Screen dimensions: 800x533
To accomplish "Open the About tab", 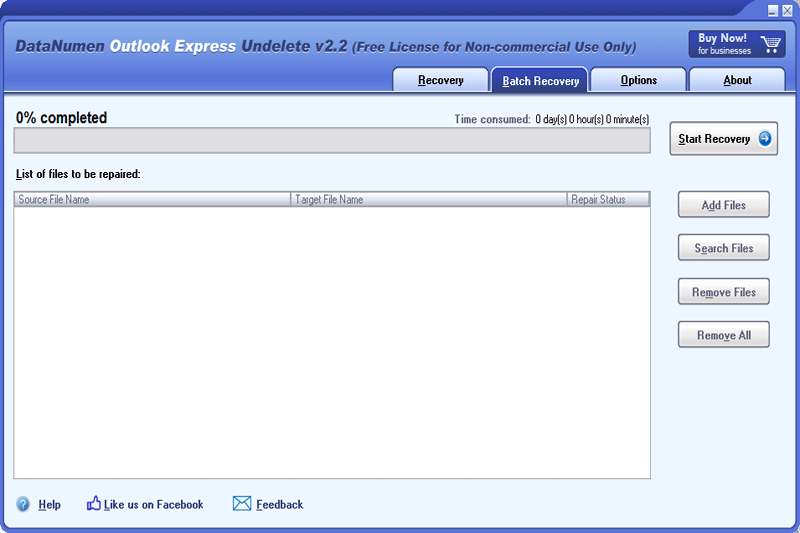I will click(x=737, y=80).
